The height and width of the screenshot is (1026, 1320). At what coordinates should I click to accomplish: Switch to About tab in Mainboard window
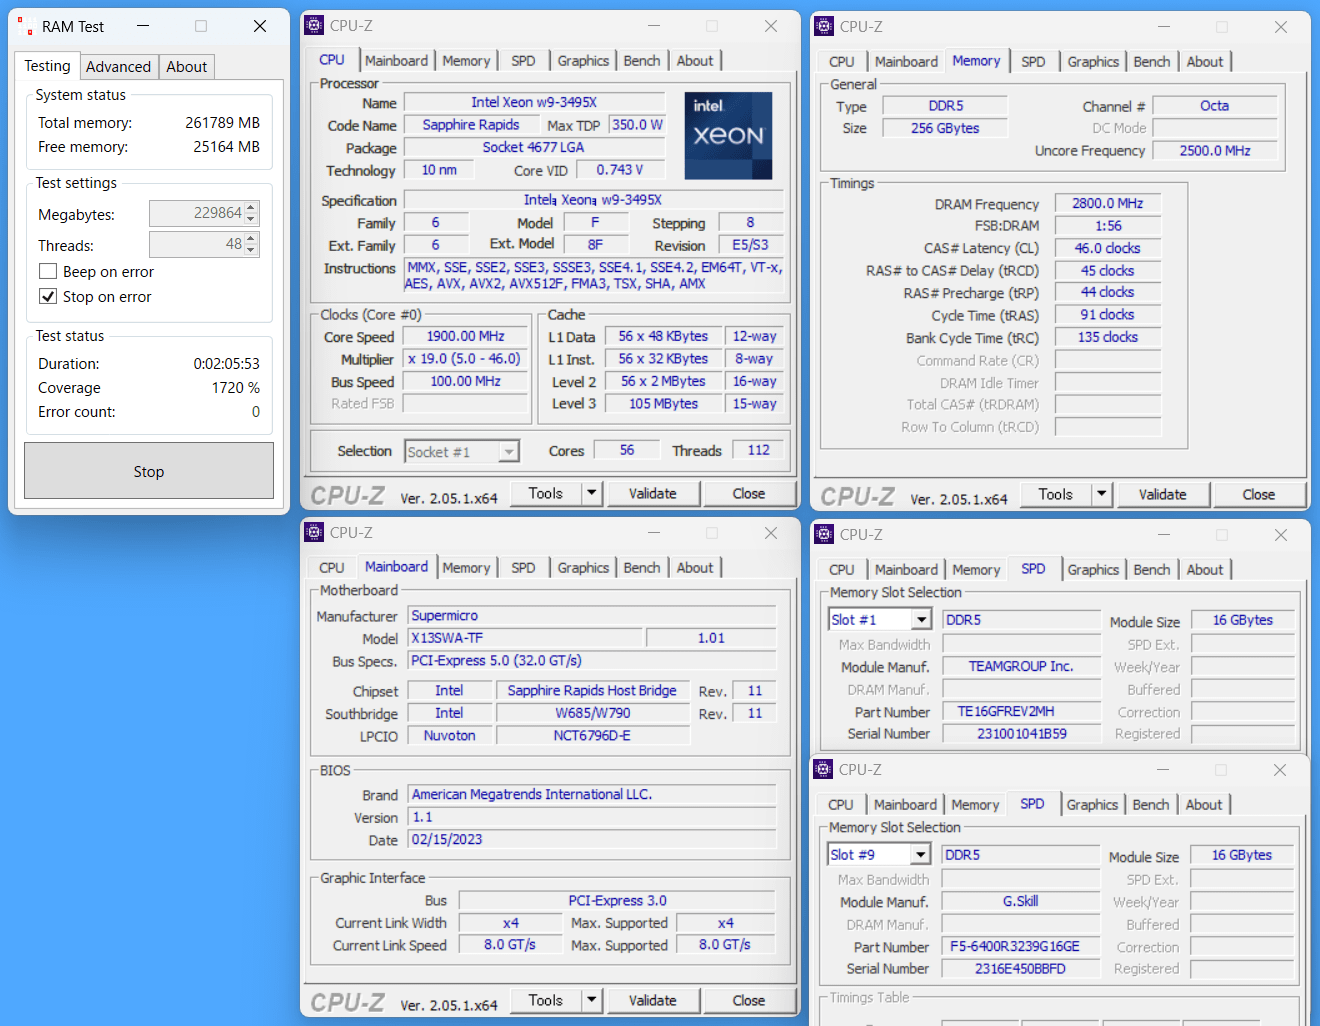(x=695, y=568)
